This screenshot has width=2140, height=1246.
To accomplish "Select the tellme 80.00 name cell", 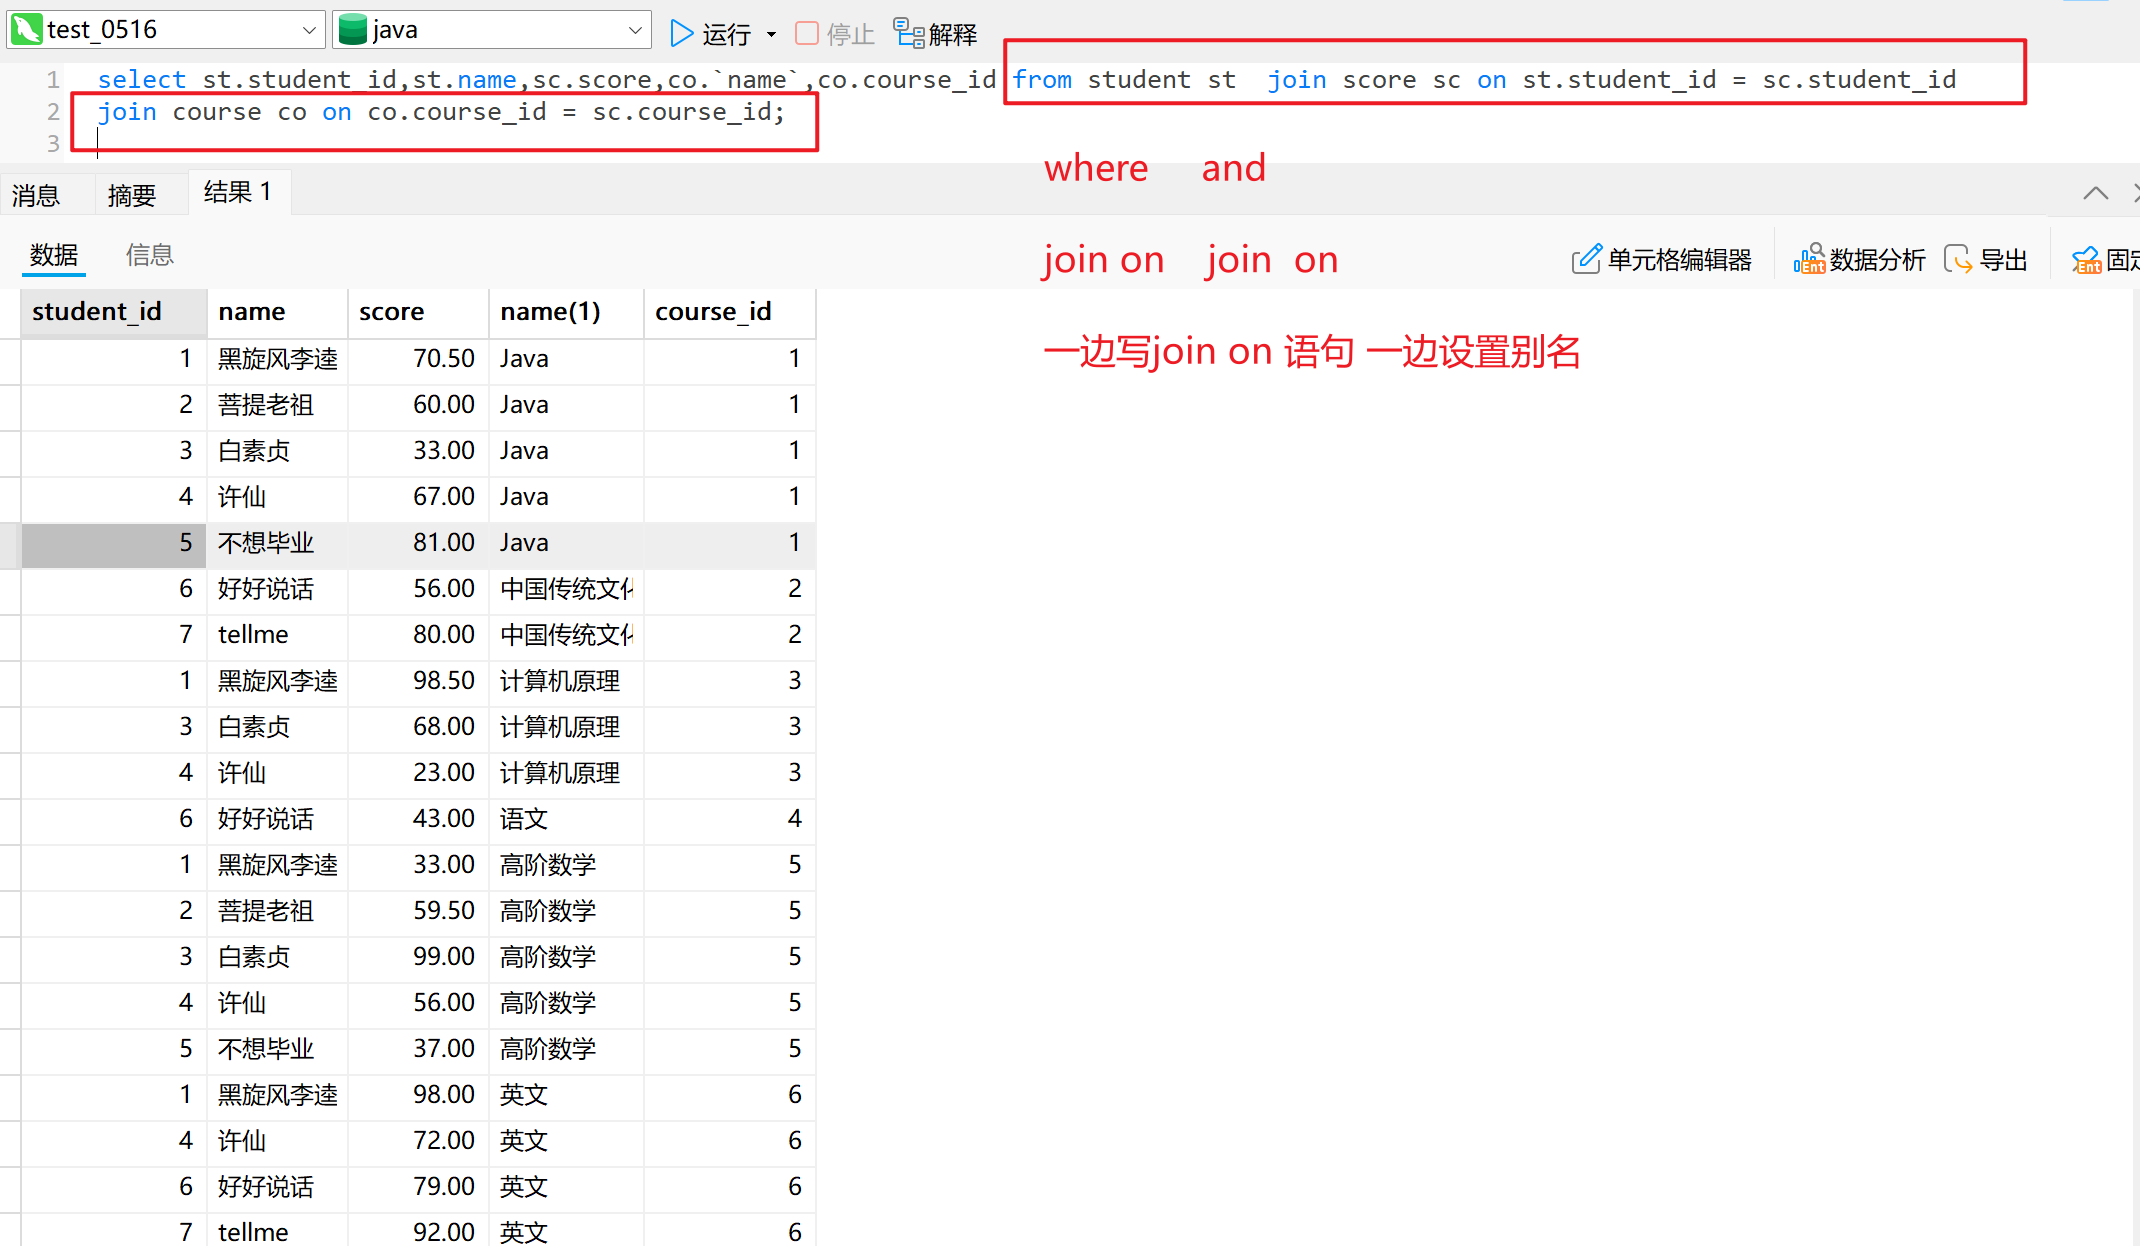I will 254,634.
